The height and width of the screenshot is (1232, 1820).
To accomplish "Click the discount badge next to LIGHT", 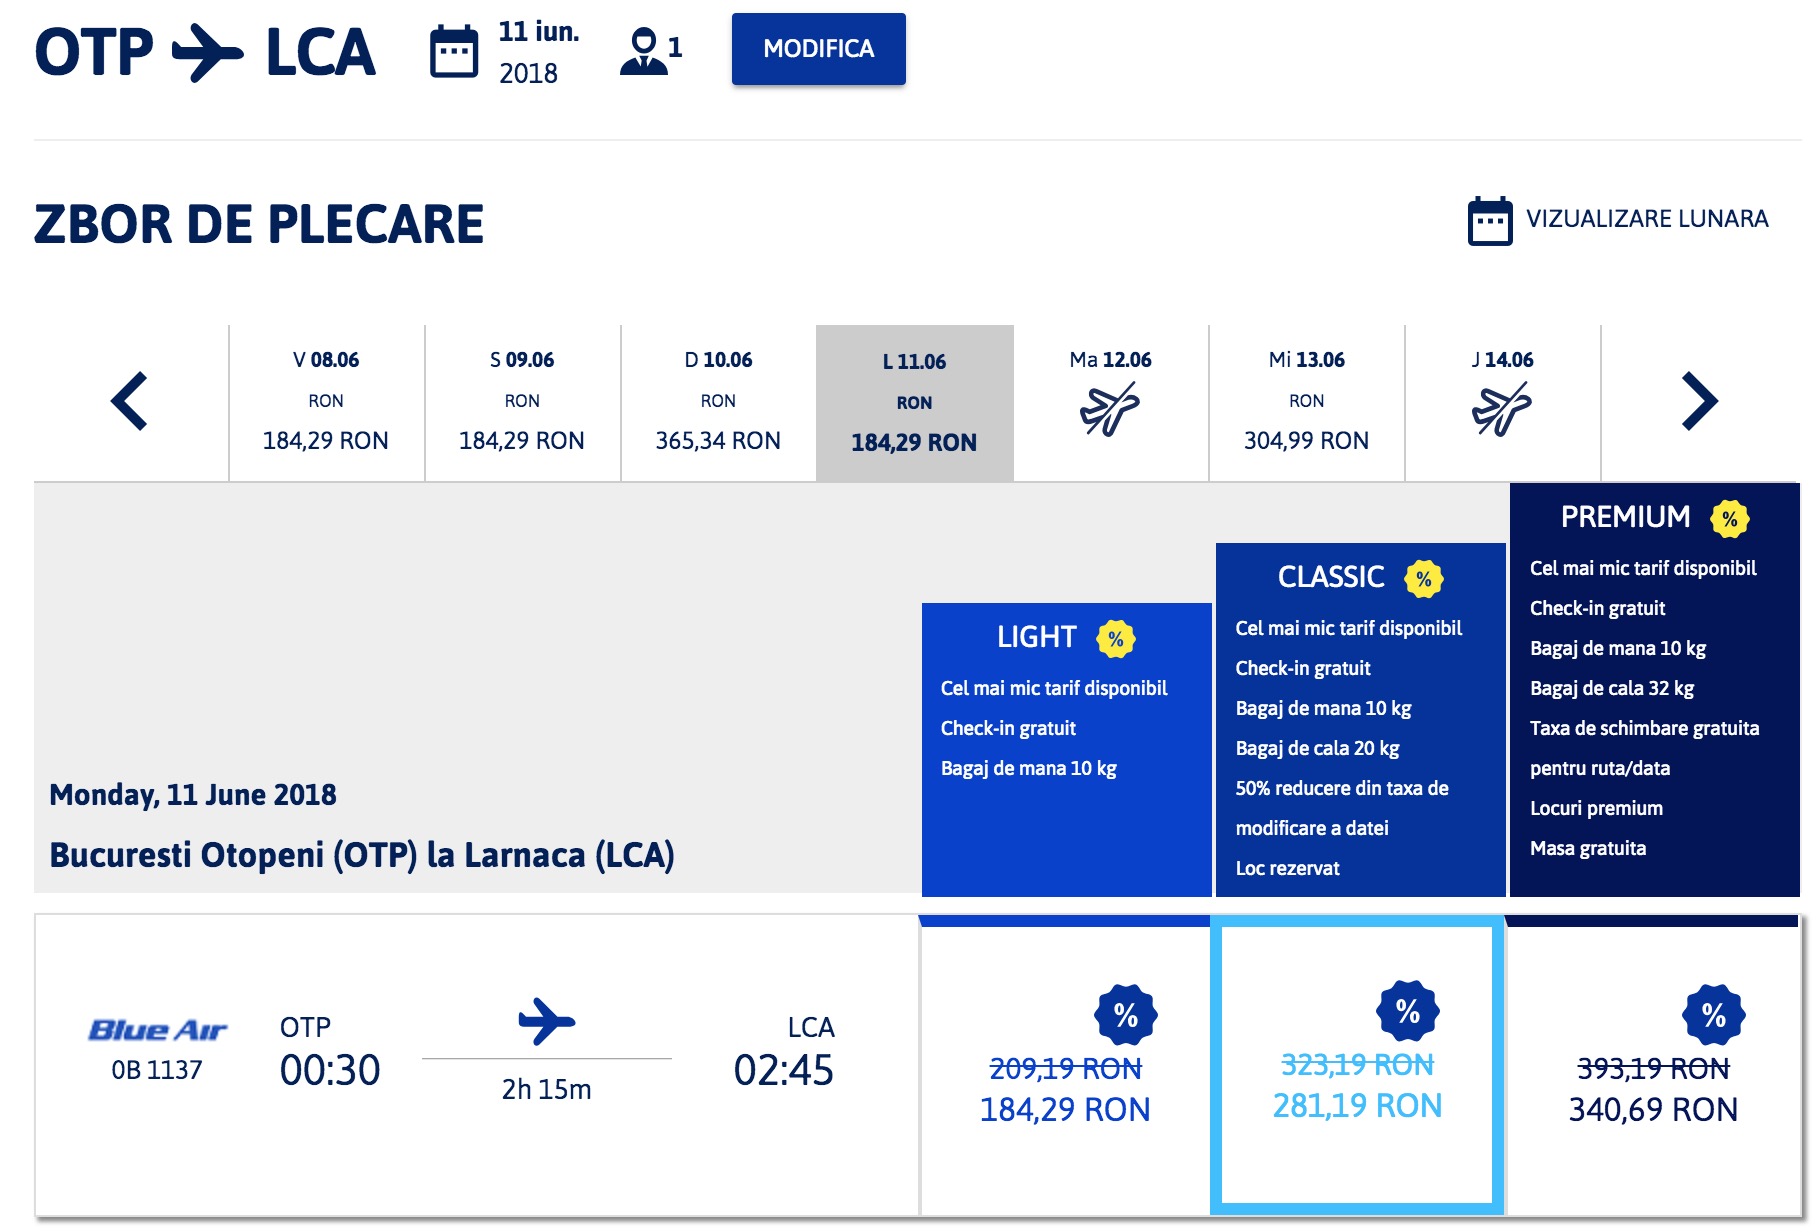I will (x=1116, y=638).
